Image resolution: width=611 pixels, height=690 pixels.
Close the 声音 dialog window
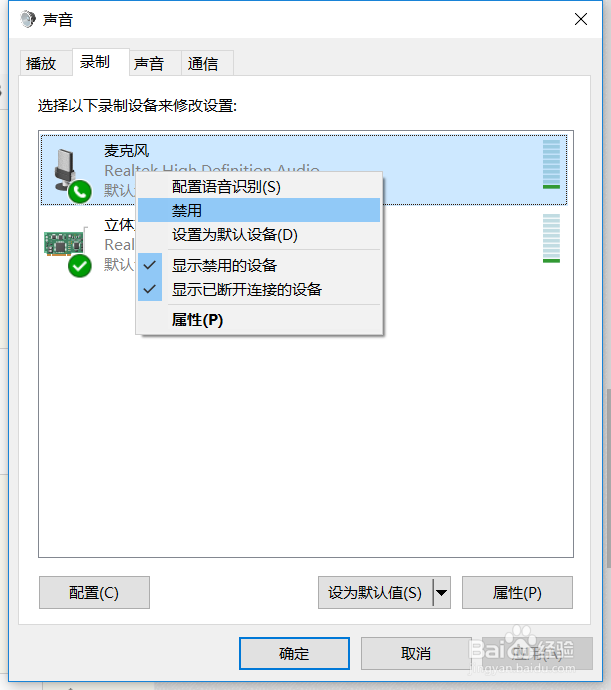pos(581,19)
